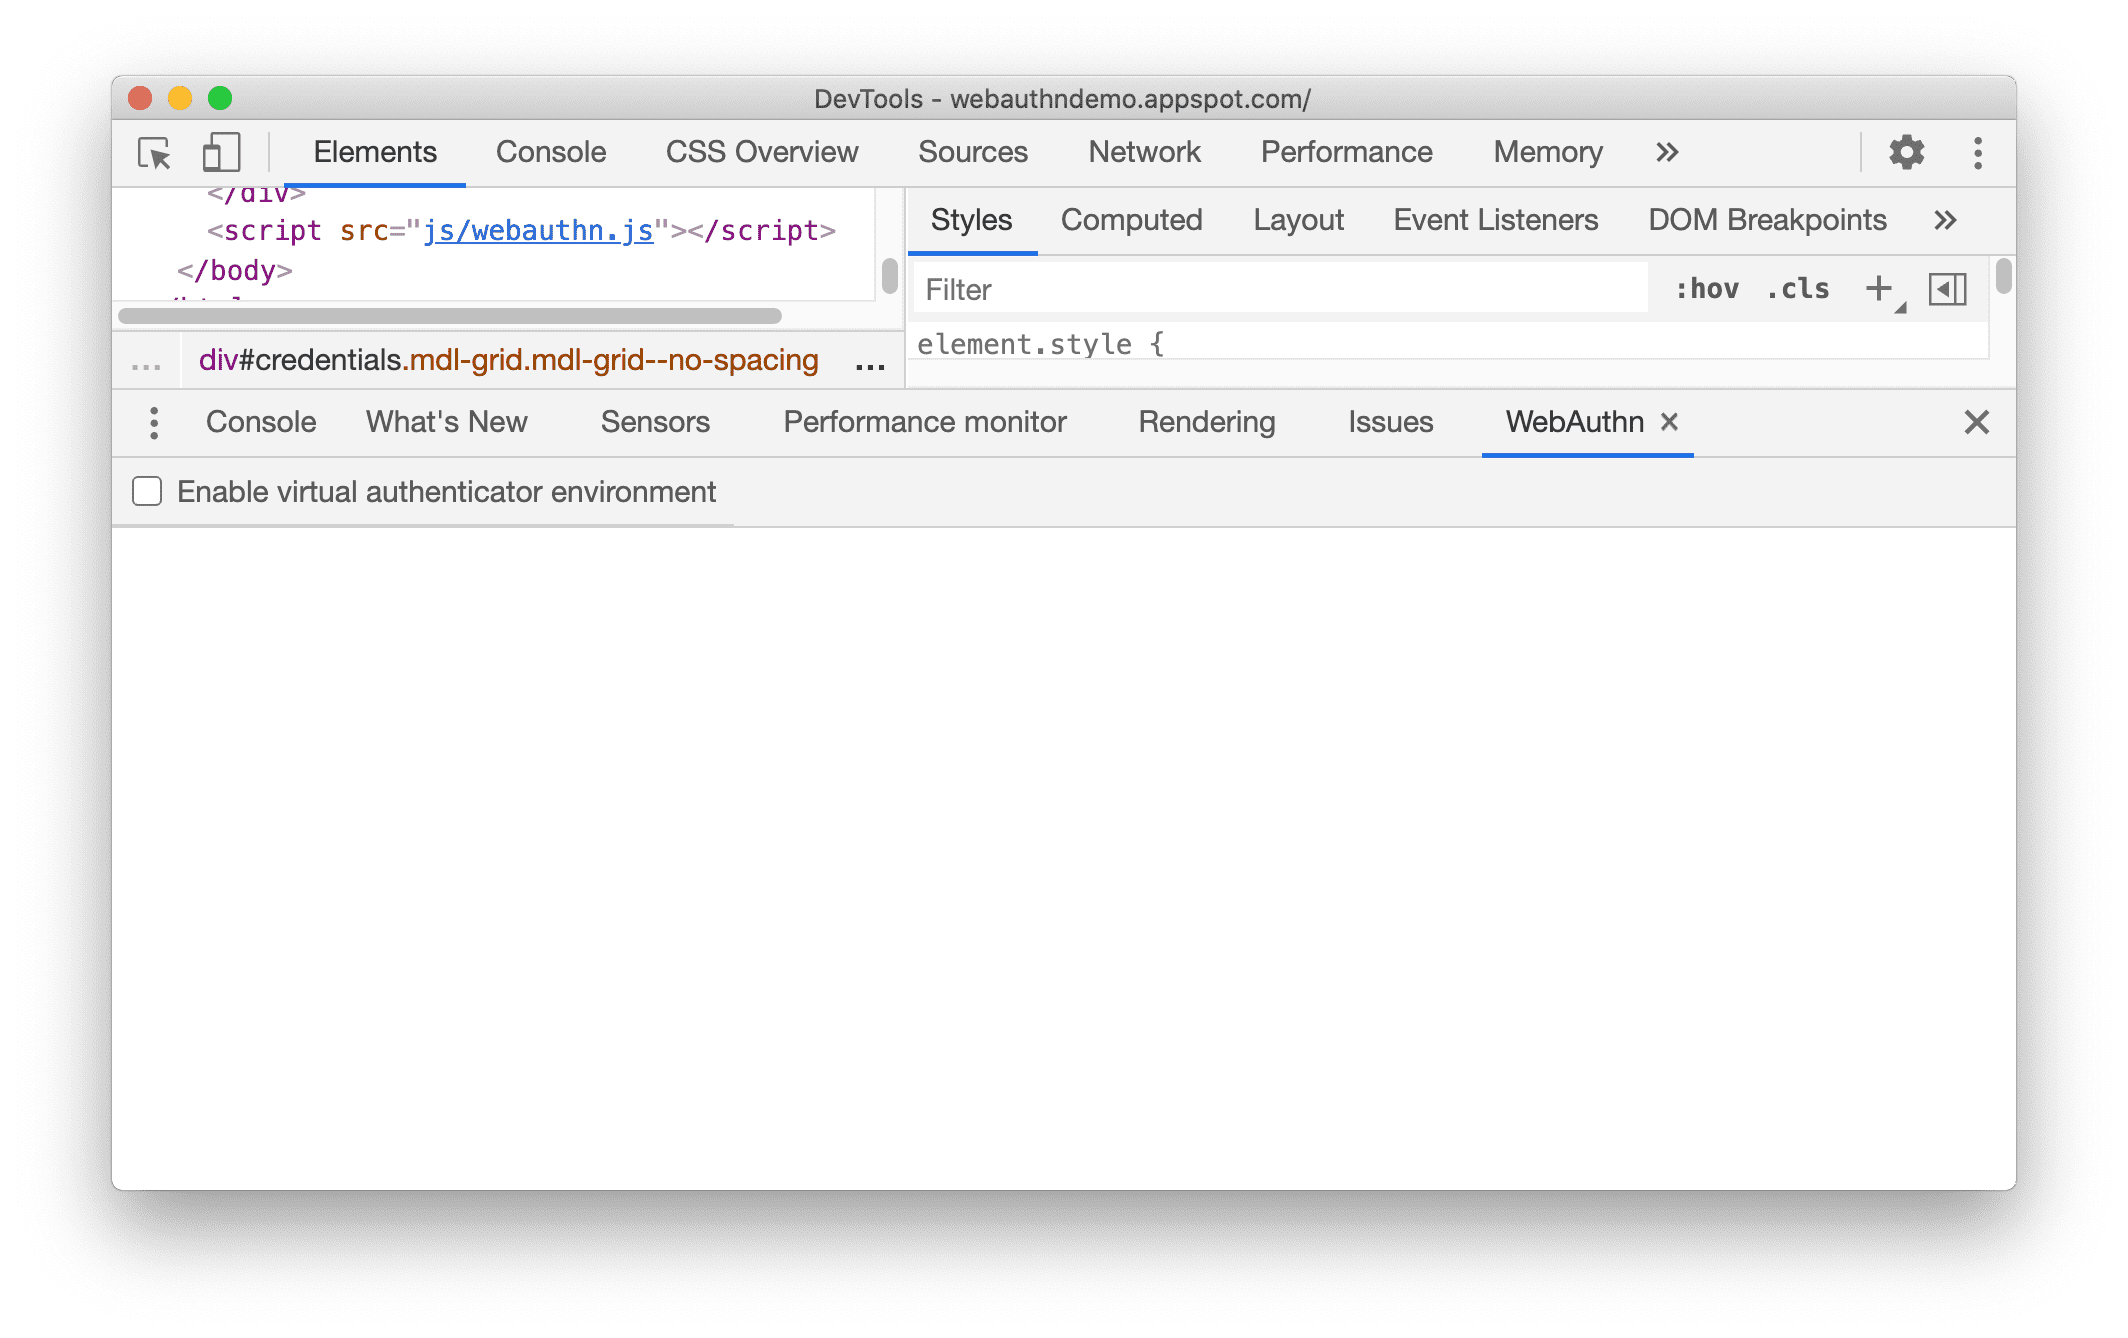This screenshot has height=1338, width=2128.
Task: Select the Elements panel tab
Action: (x=374, y=150)
